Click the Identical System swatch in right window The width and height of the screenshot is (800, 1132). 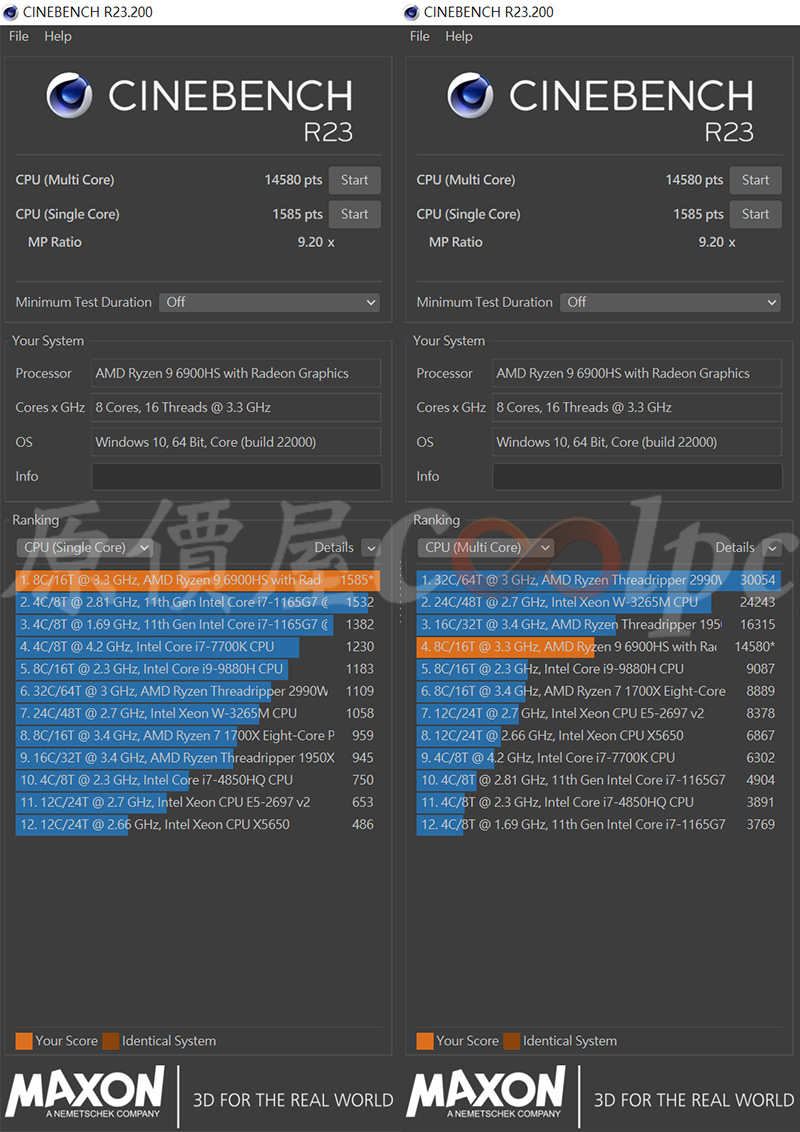pyautogui.click(x=511, y=1041)
